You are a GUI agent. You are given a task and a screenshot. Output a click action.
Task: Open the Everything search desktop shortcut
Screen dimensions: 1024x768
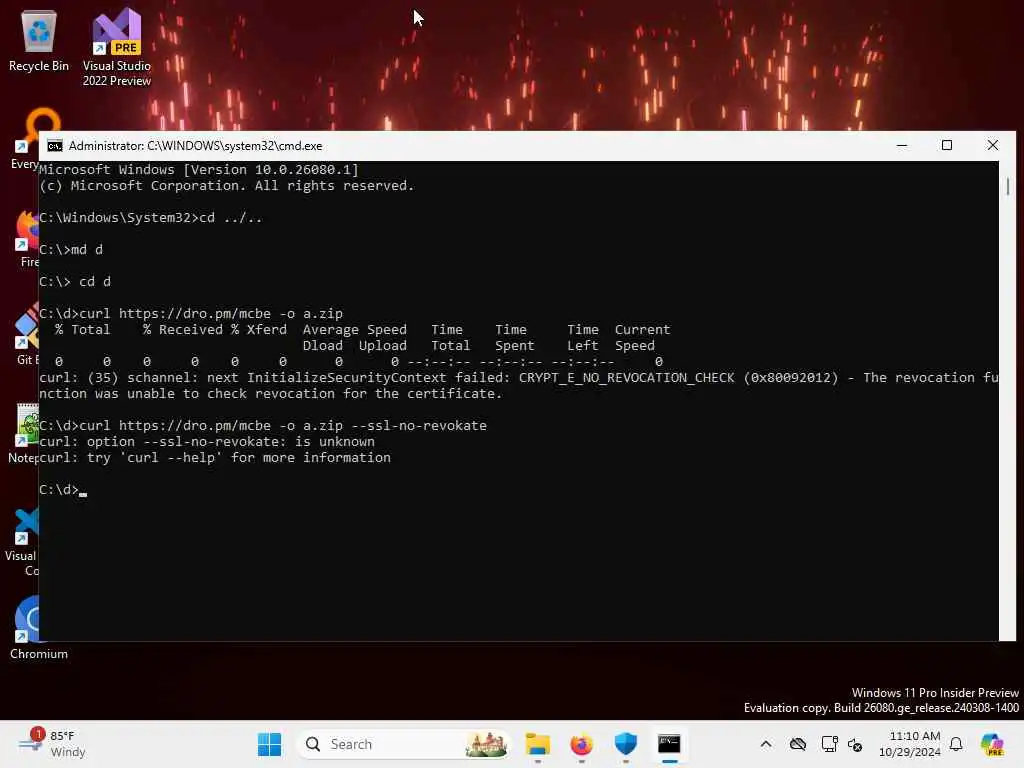point(26,140)
